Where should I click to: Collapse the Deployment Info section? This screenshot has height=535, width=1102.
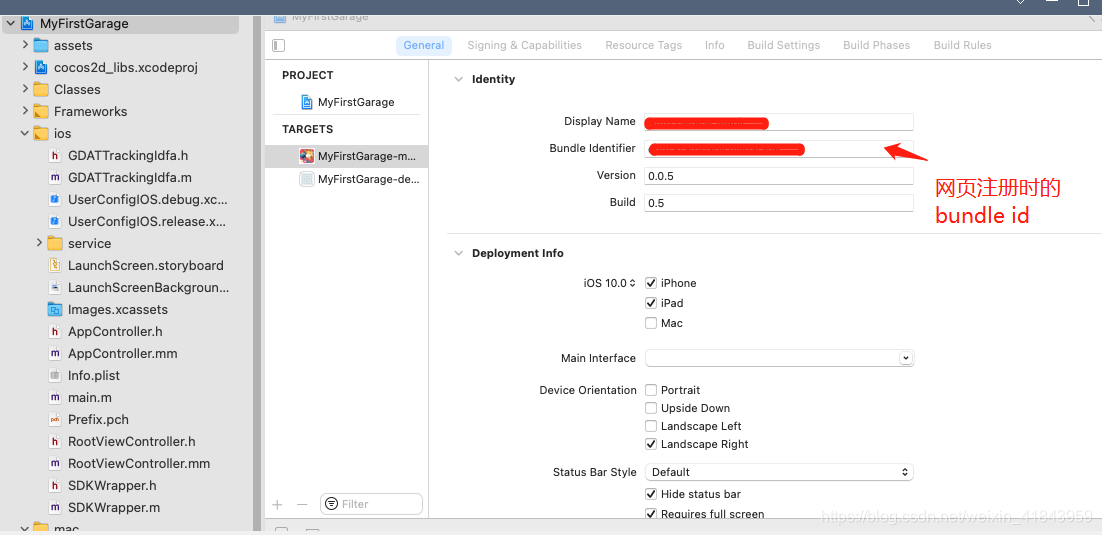tap(458, 253)
